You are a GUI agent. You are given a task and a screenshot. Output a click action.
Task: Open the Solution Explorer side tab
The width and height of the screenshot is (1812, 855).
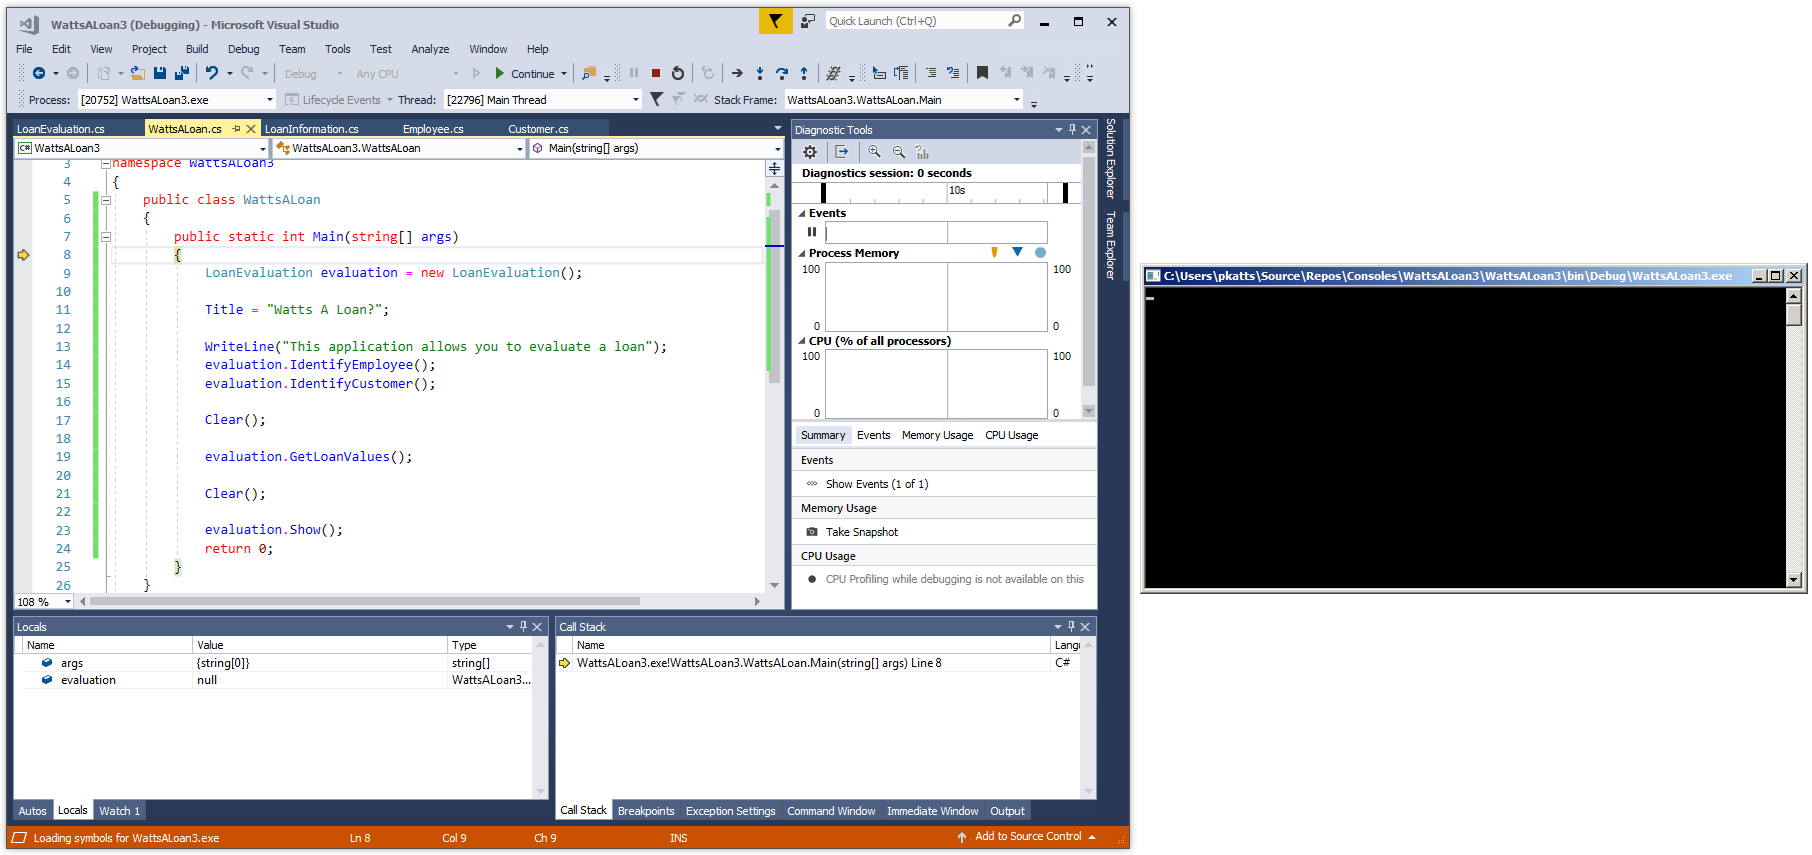click(x=1110, y=158)
